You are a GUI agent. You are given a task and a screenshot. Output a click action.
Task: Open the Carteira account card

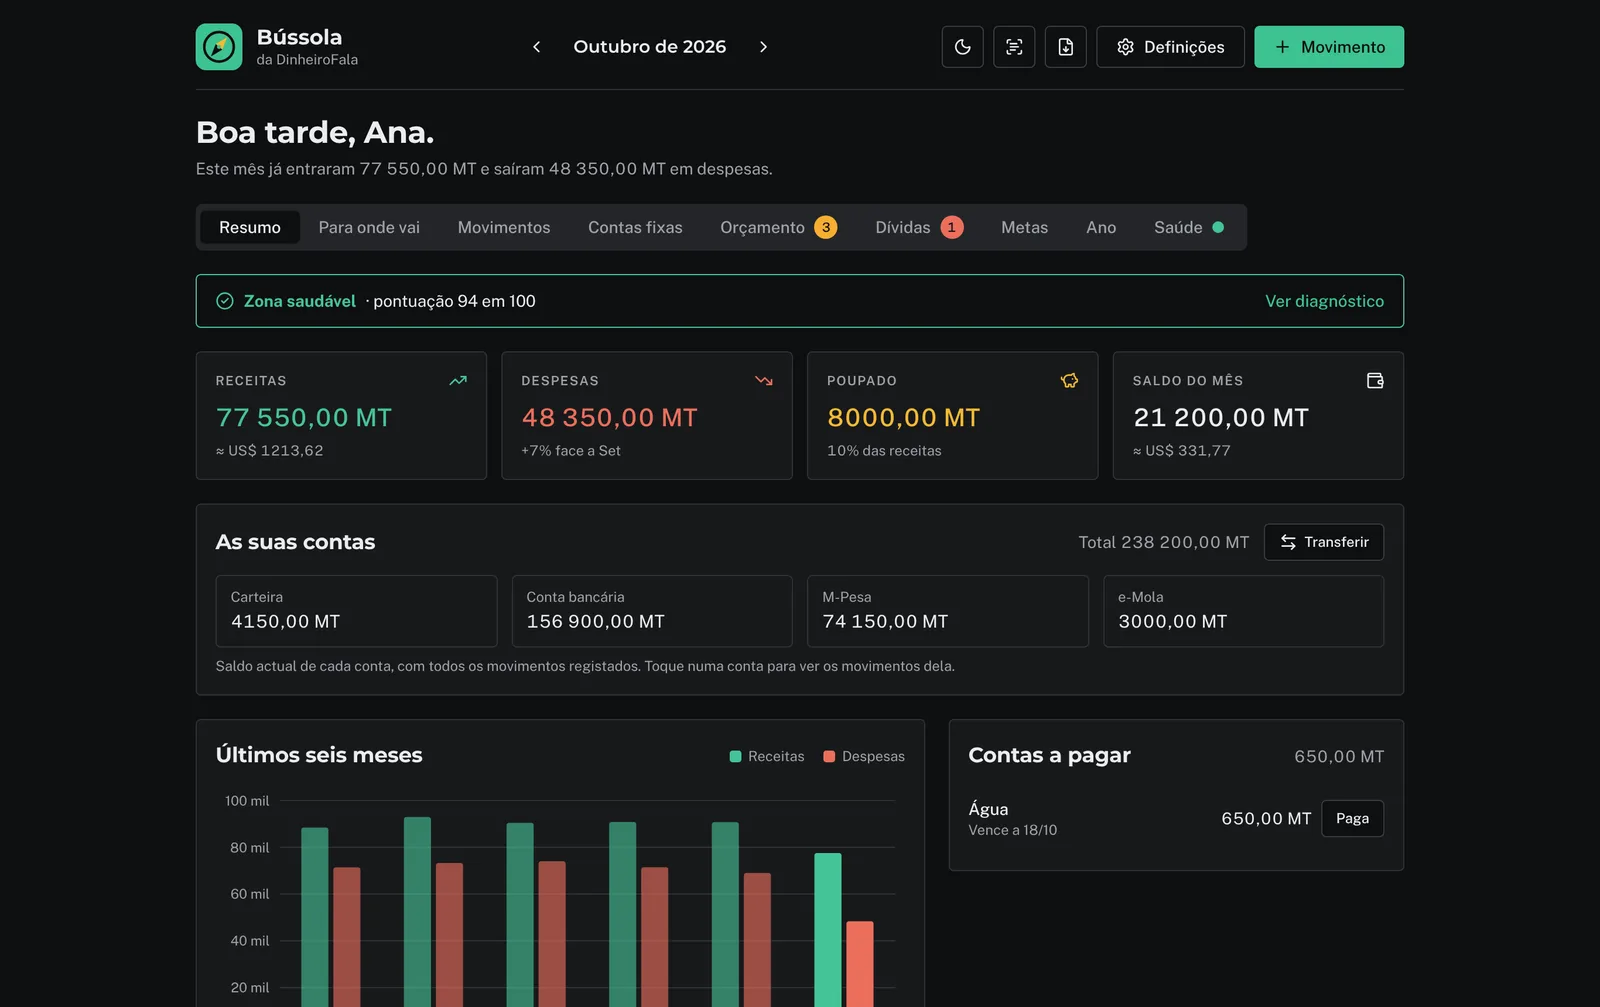(356, 611)
